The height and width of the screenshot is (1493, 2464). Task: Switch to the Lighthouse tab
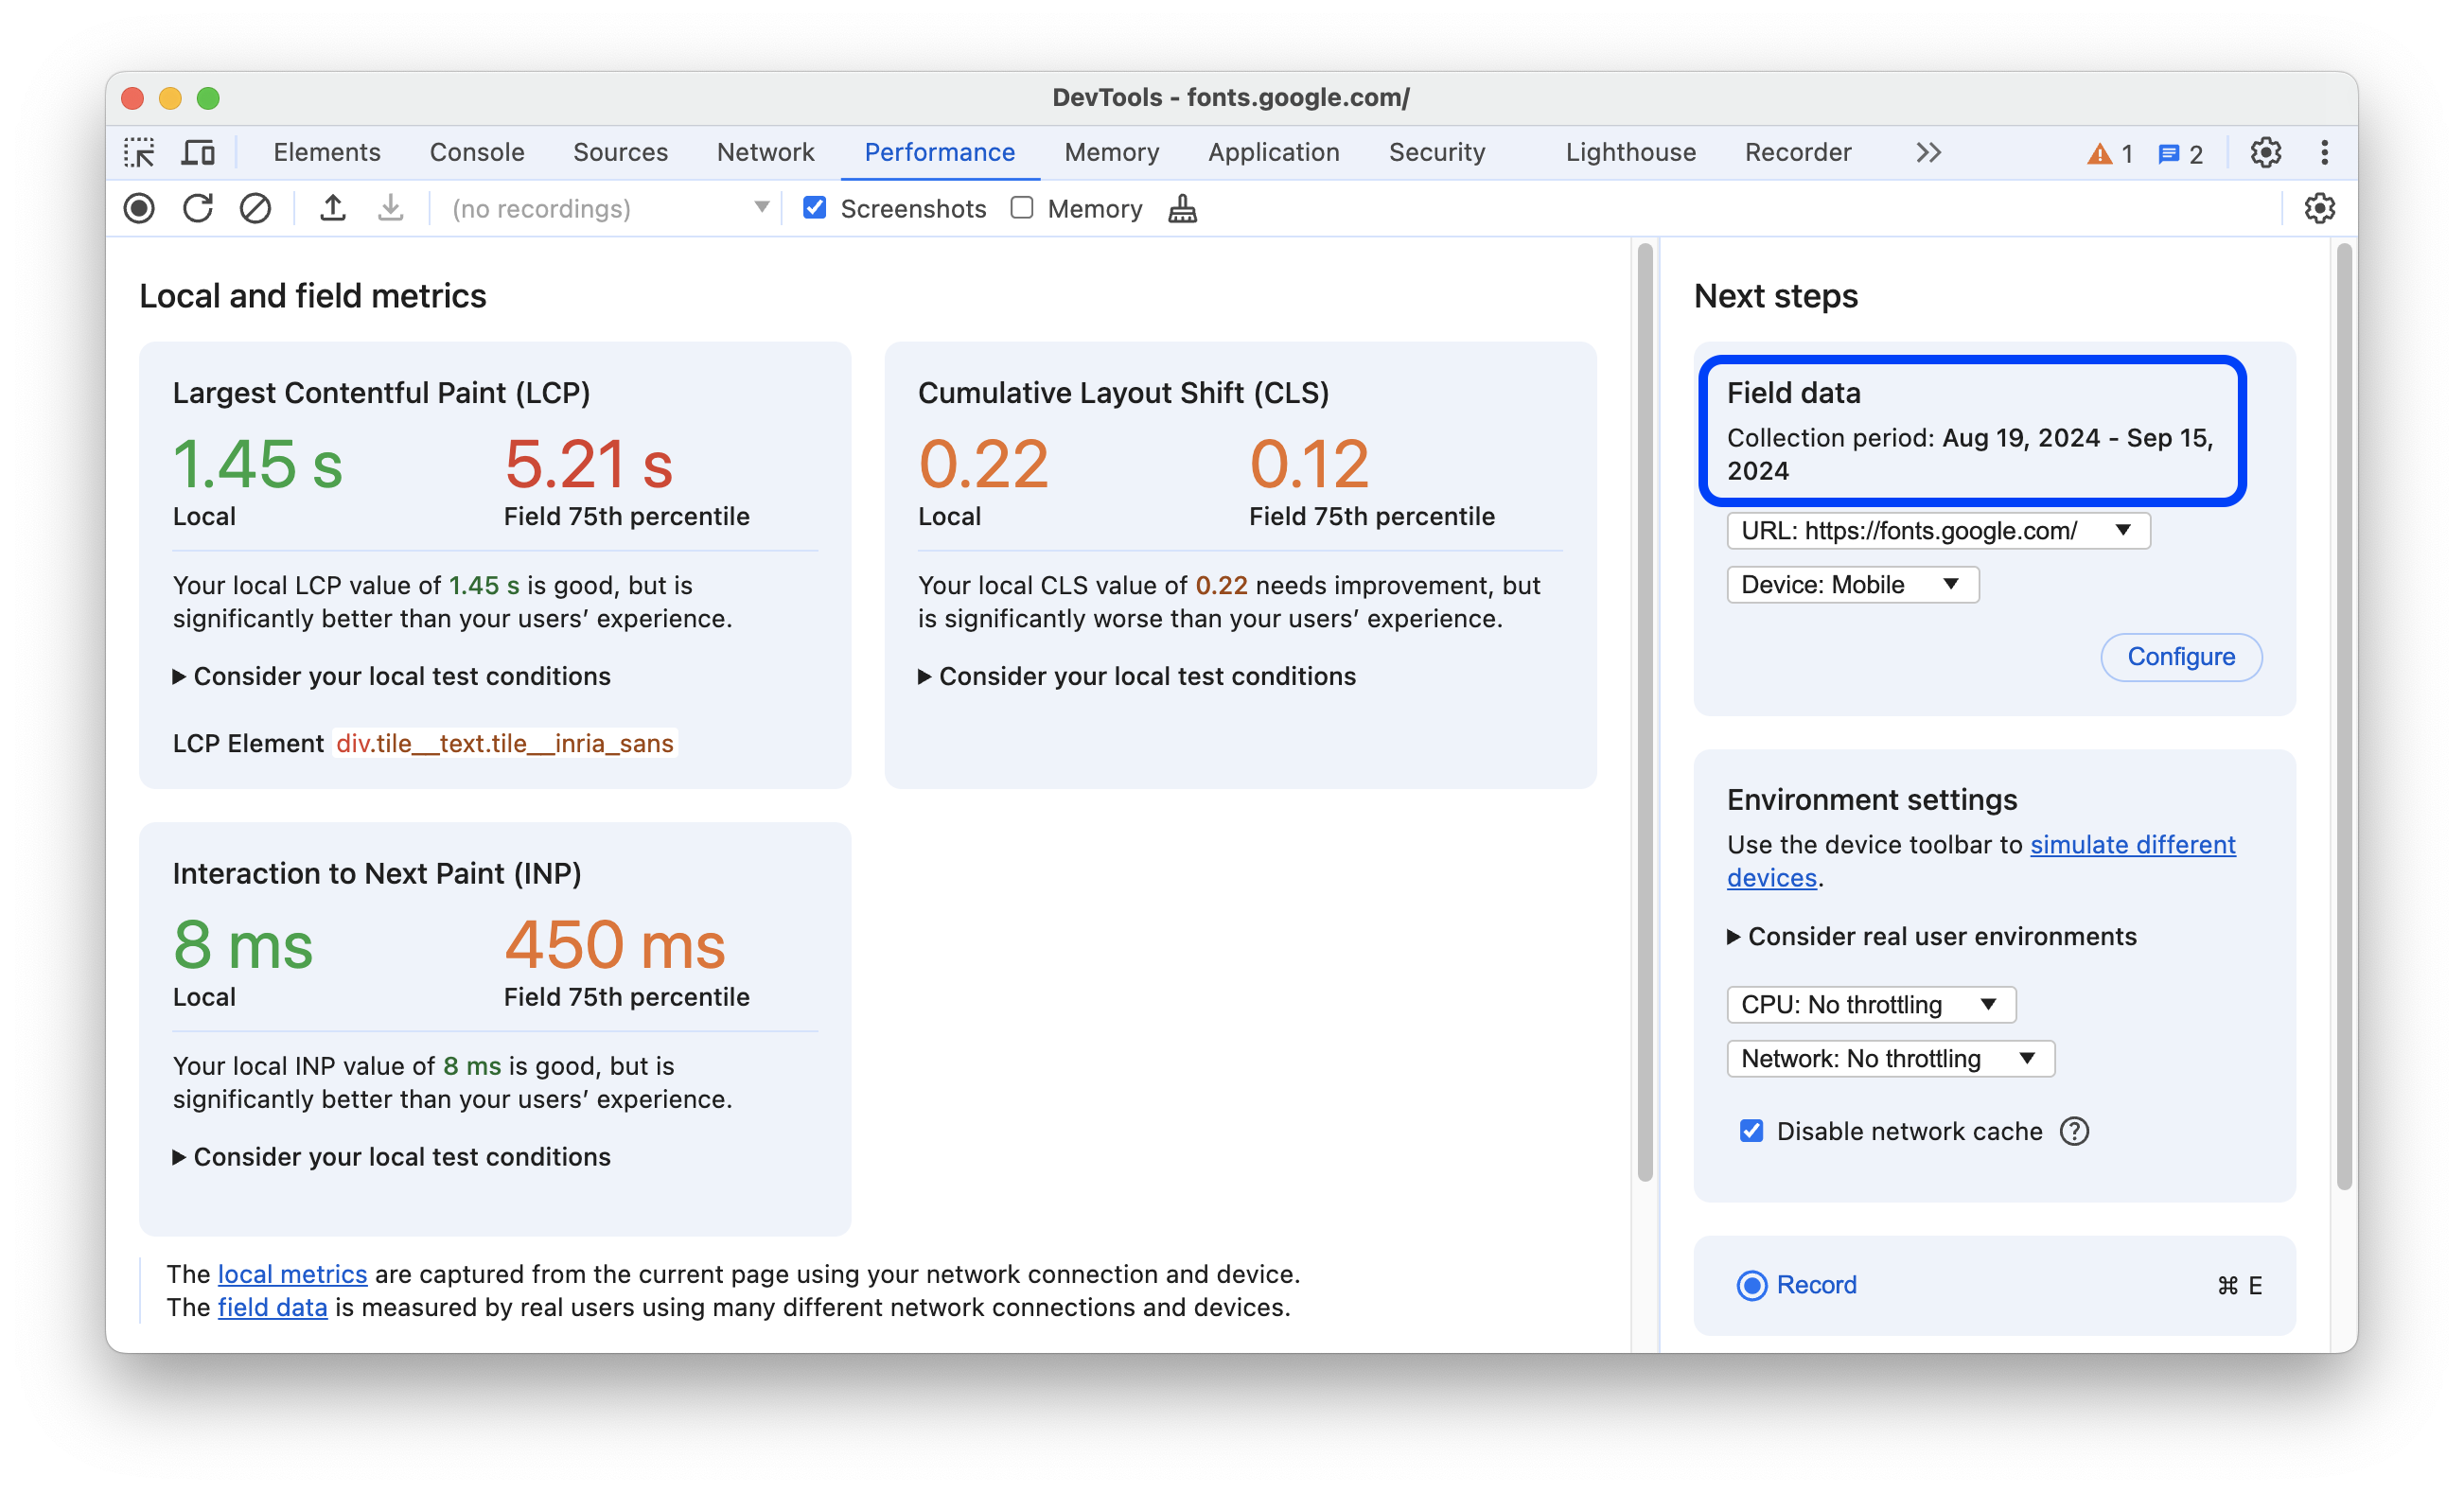point(1628,153)
